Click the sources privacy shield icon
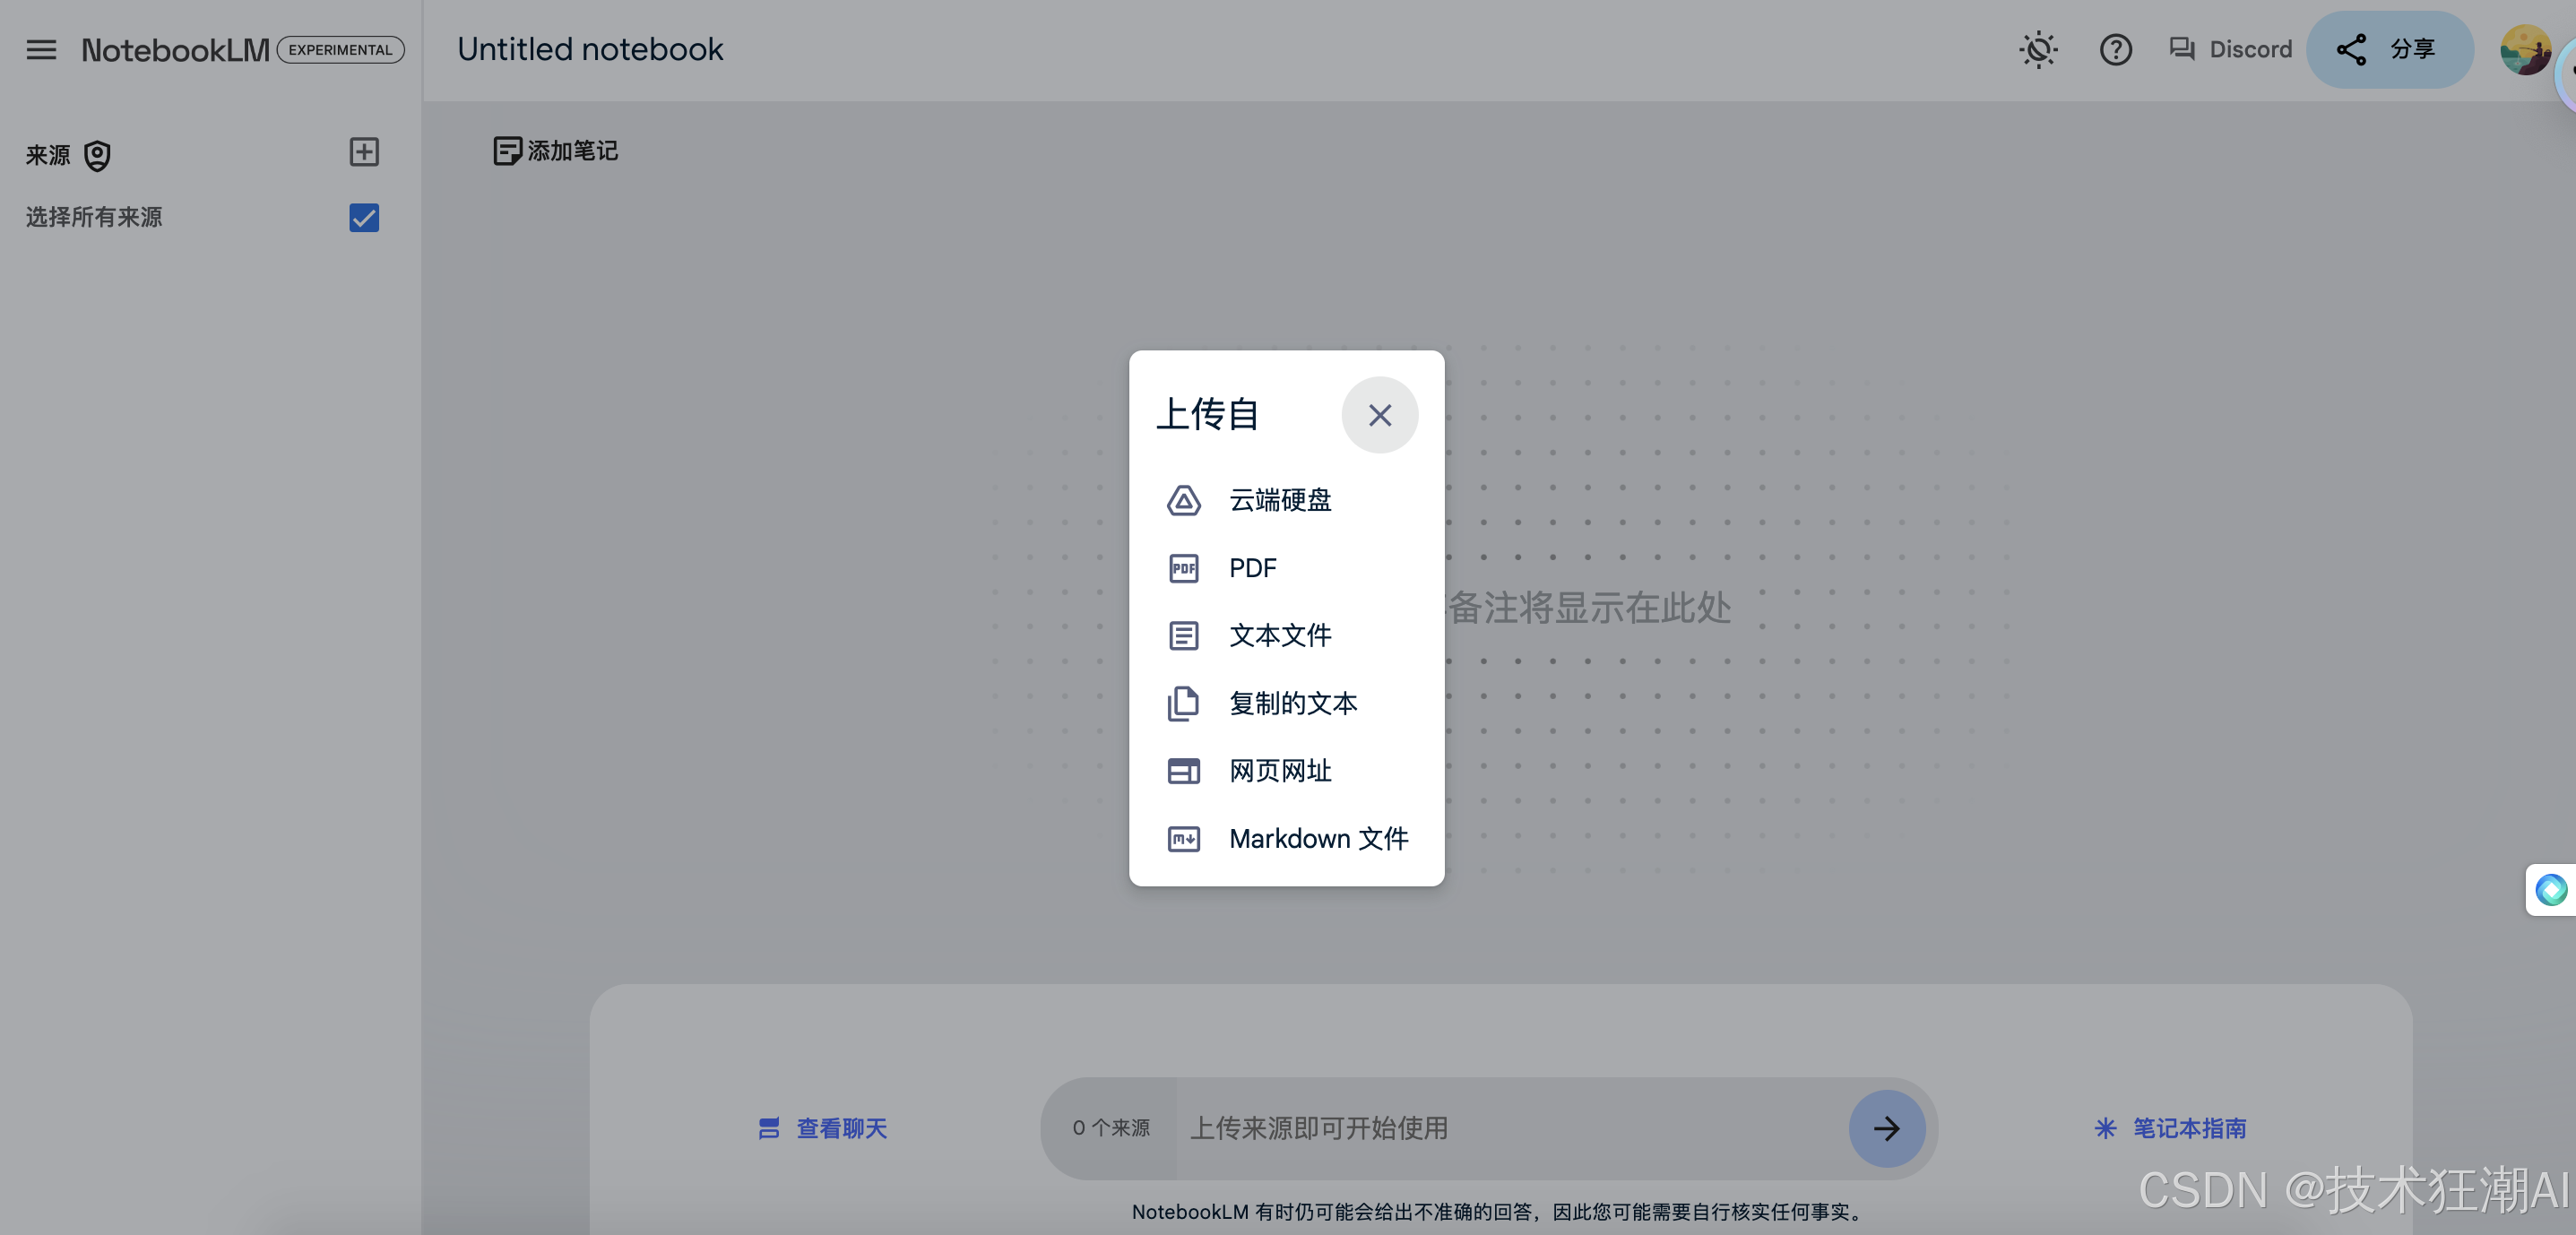This screenshot has height=1235, width=2576. point(97,155)
